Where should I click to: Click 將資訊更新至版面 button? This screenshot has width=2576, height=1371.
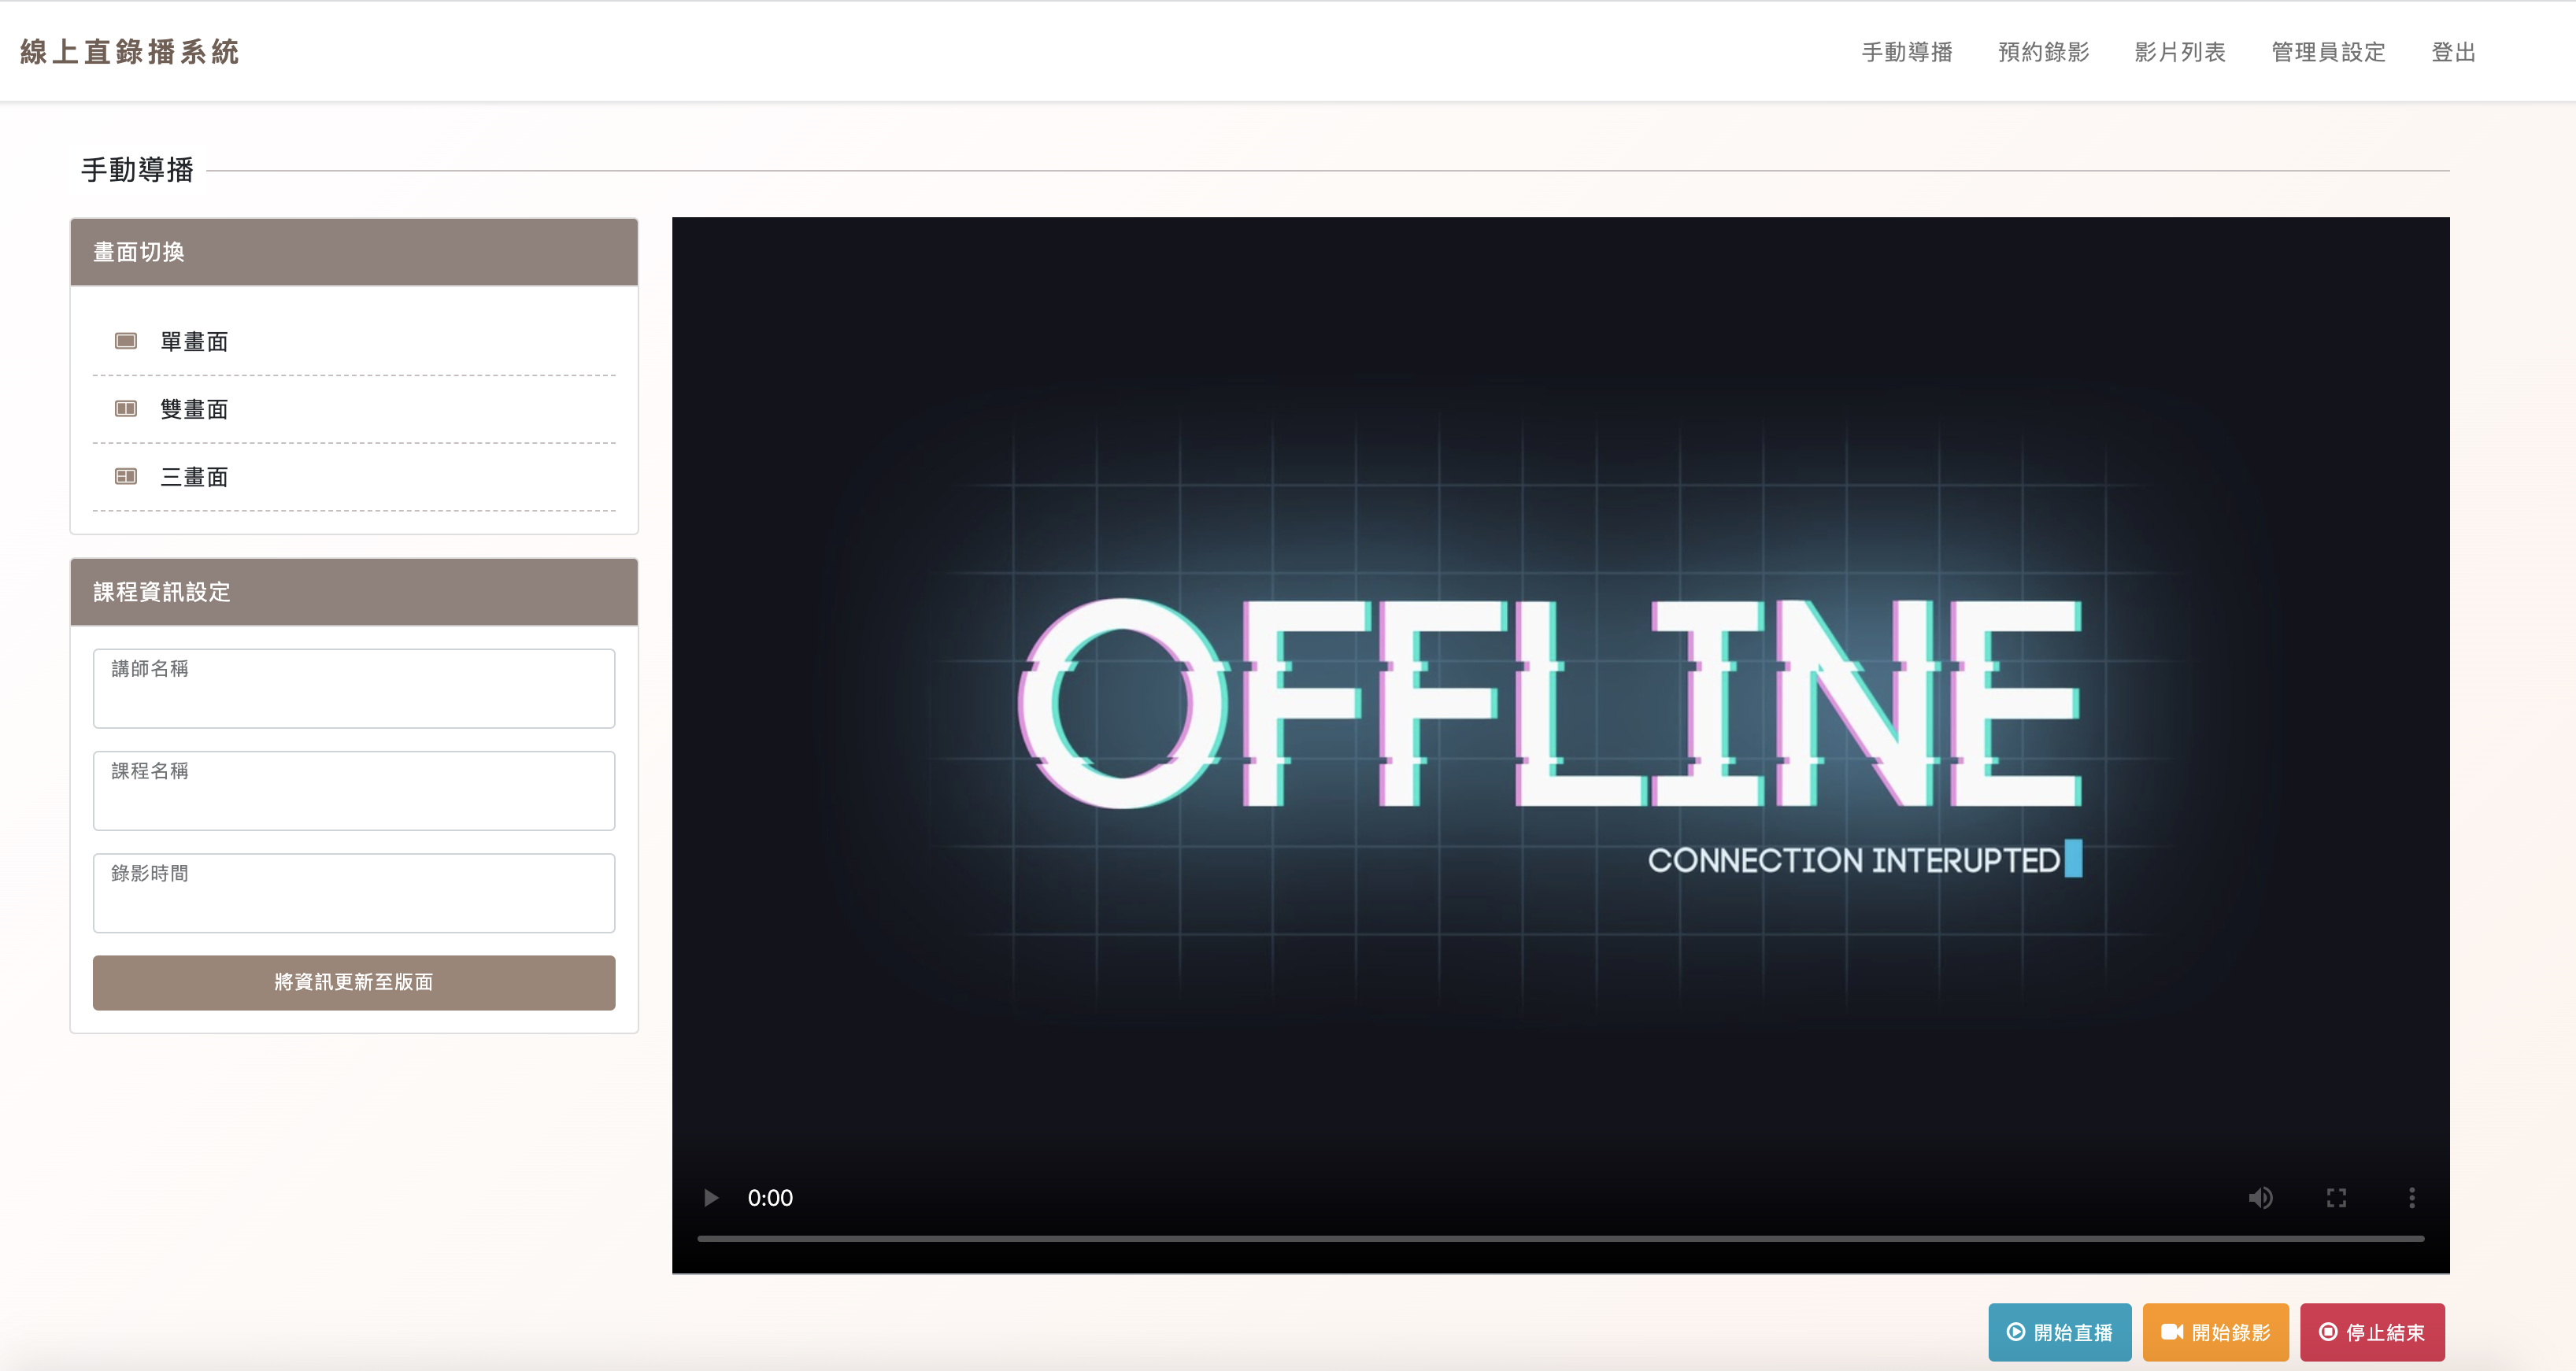pos(354,982)
